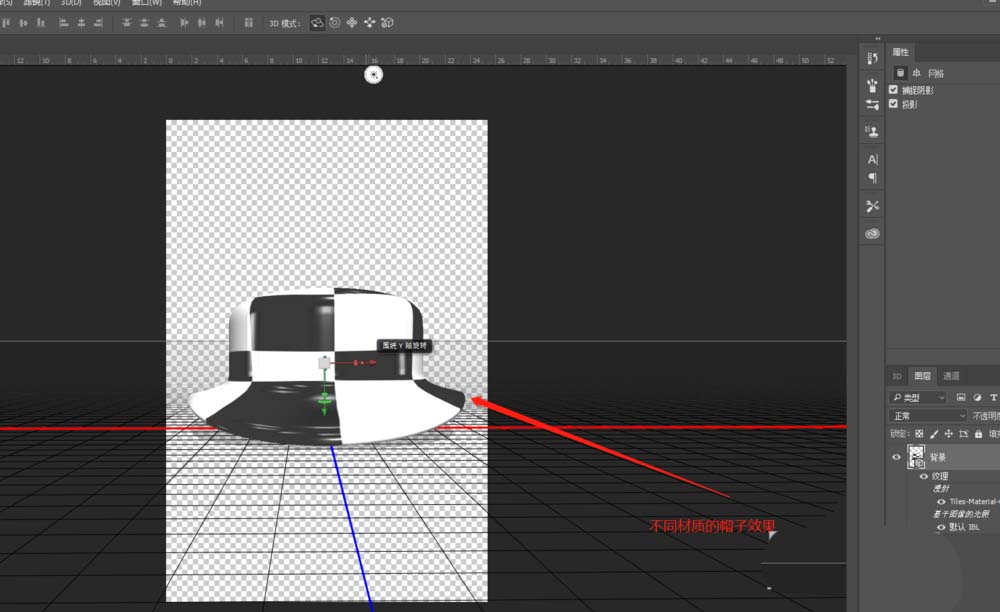Select the 3D roll tool in options bar
This screenshot has width=1000, height=612.
click(334, 22)
